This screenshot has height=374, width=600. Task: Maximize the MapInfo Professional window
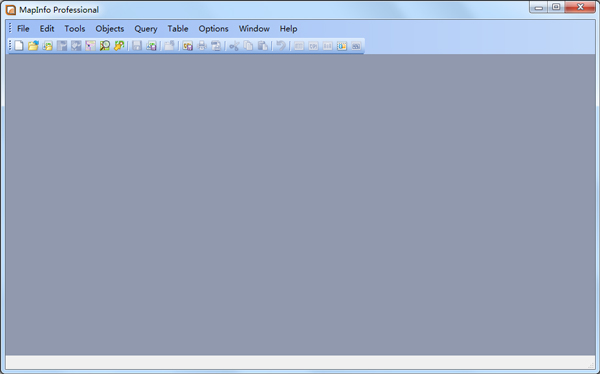tap(556, 7)
